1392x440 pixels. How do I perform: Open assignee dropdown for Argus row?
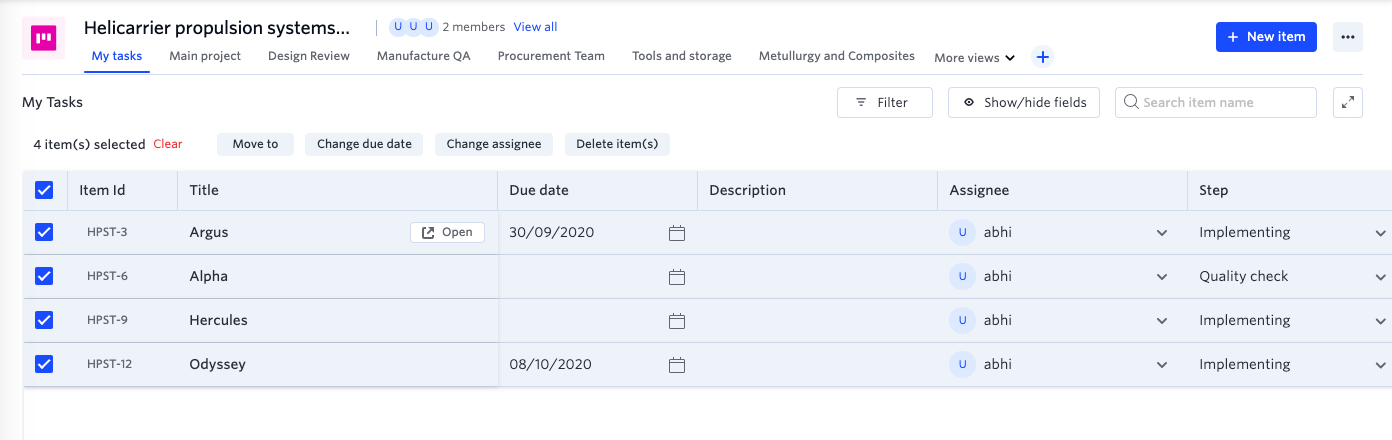pos(1161,233)
